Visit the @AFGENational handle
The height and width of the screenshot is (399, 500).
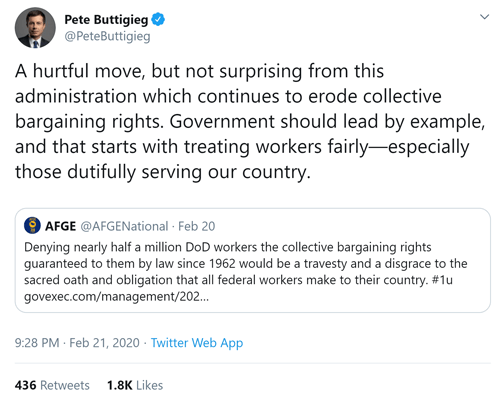coord(124,226)
